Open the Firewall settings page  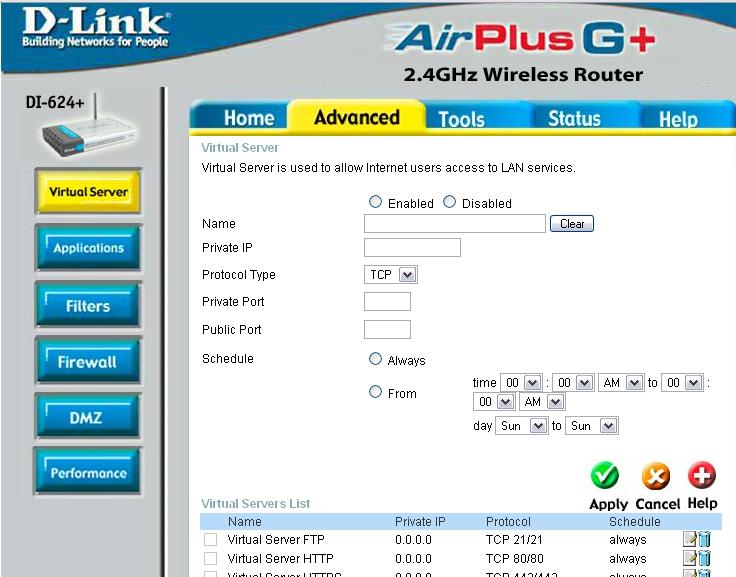pos(88,363)
